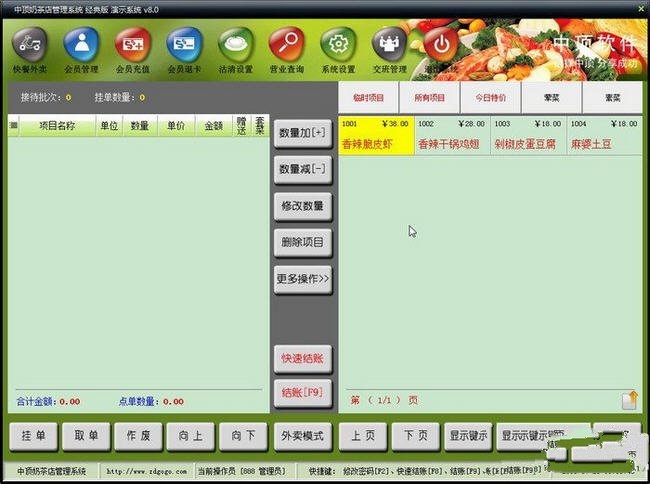Open the 快餐外卖 delivery scooter icon

[x=29, y=45]
